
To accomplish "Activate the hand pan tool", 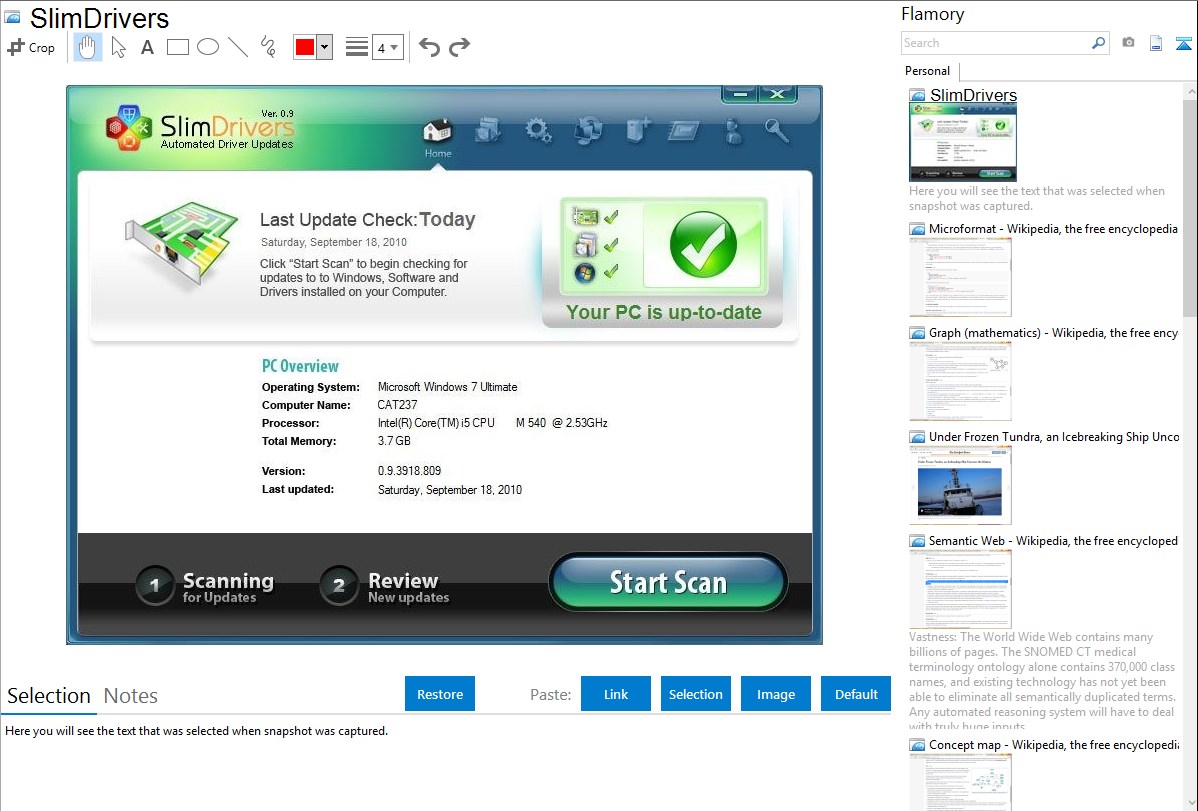I will [x=87, y=47].
